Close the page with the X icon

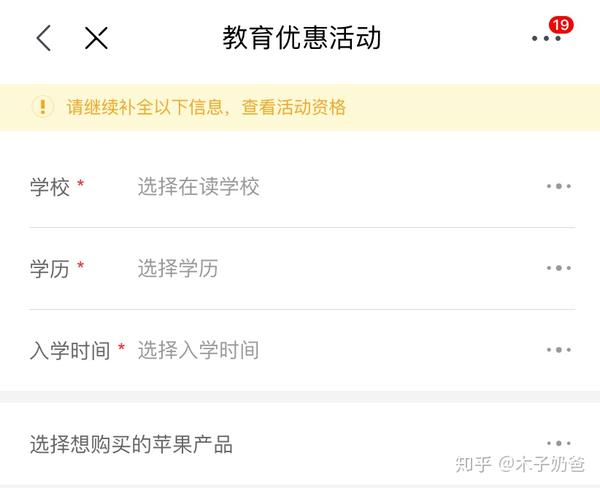[96, 38]
